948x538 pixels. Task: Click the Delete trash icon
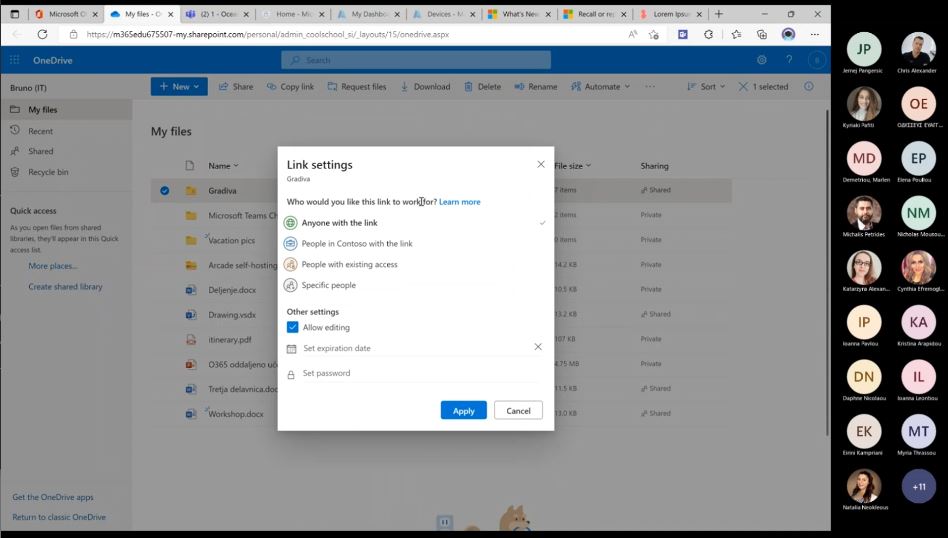tap(483, 87)
